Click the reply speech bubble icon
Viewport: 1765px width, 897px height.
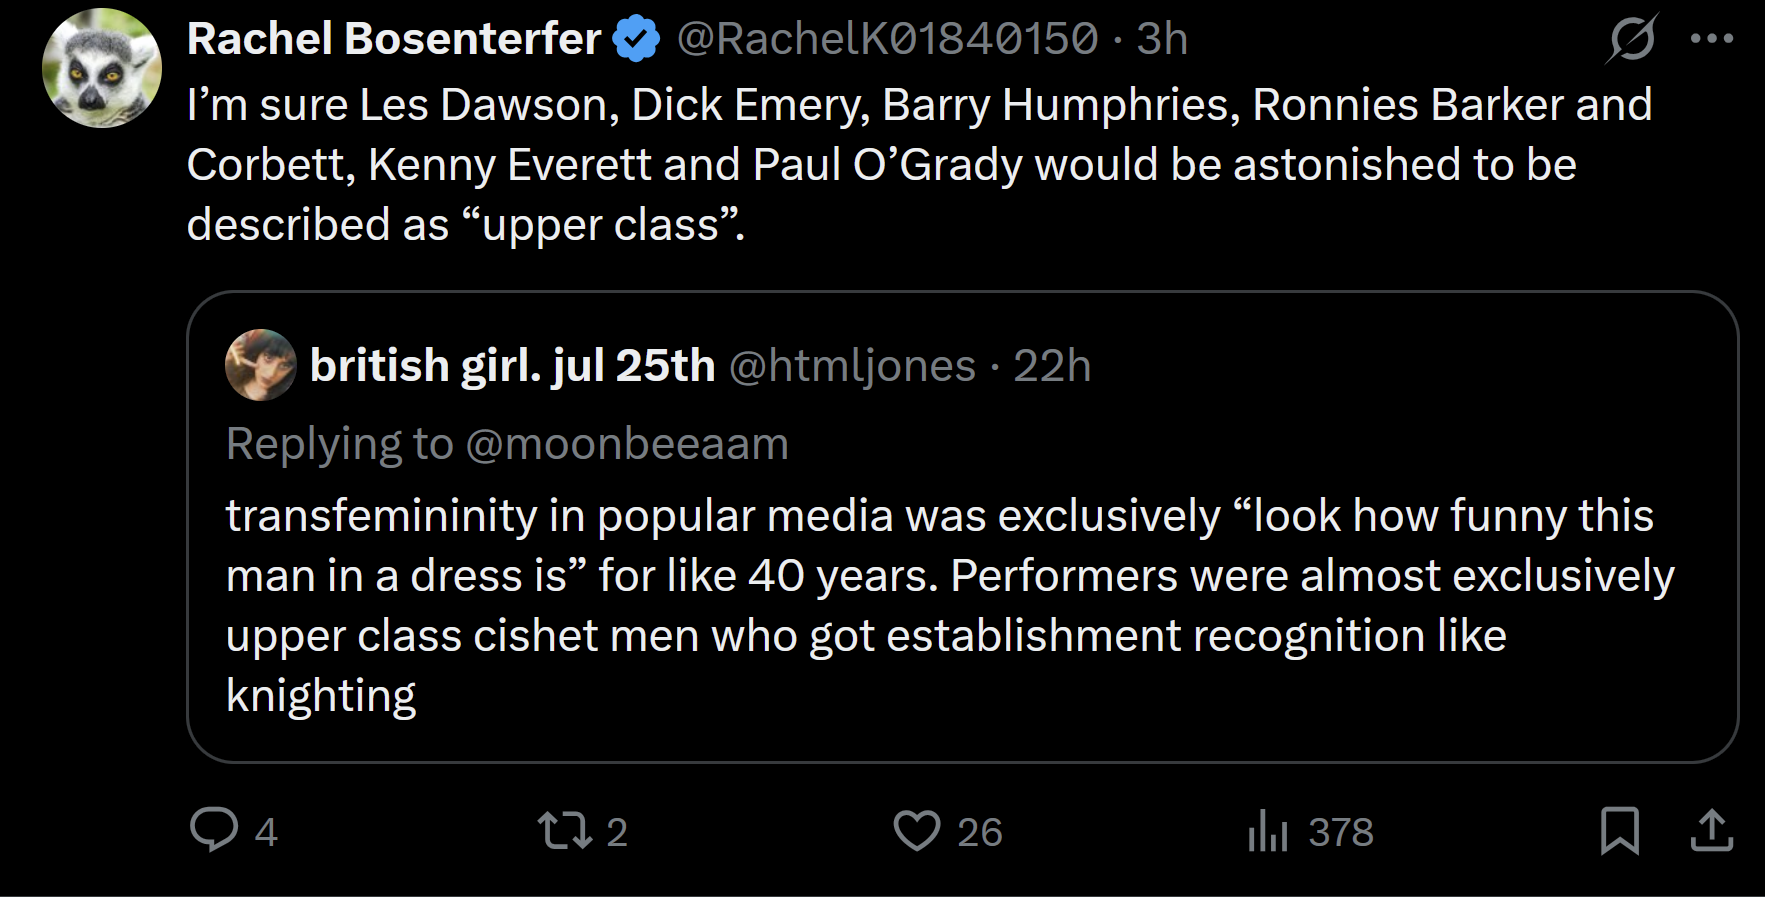(214, 830)
